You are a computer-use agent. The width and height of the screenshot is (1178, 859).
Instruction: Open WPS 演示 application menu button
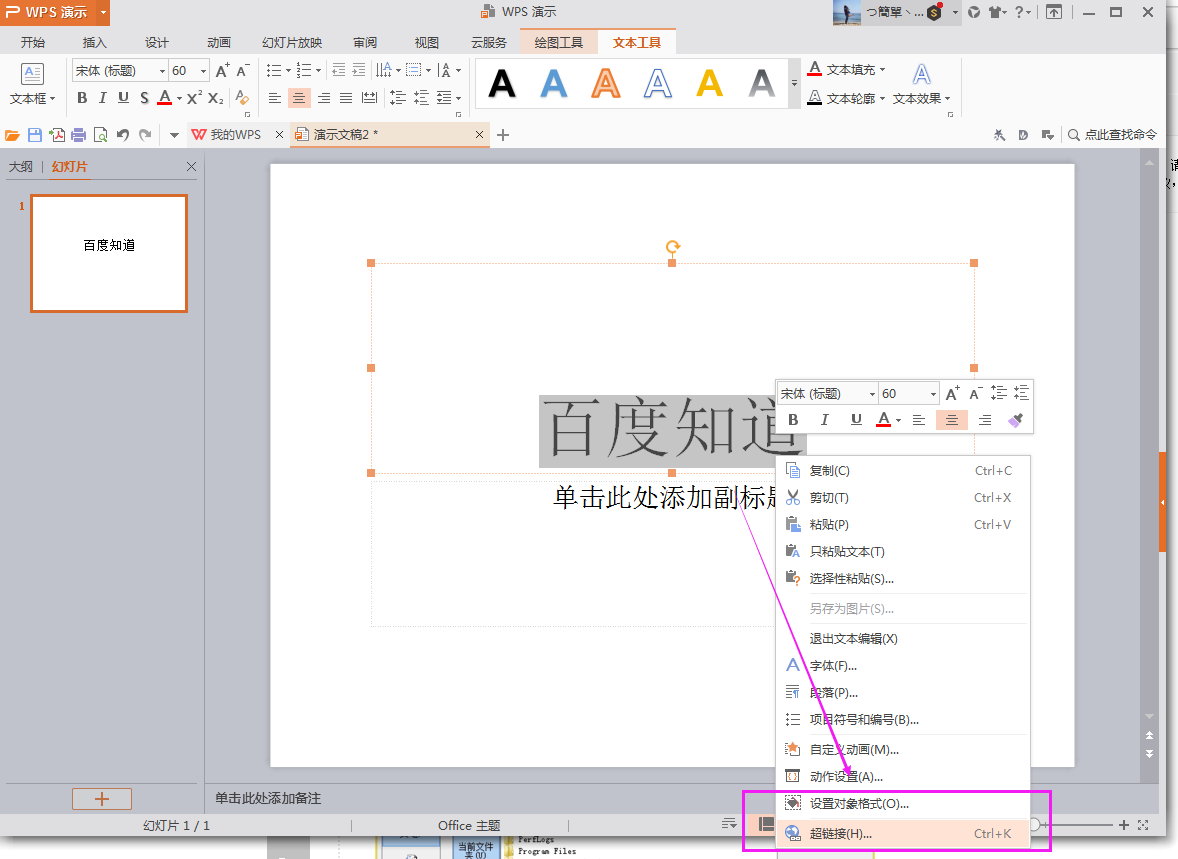point(55,12)
